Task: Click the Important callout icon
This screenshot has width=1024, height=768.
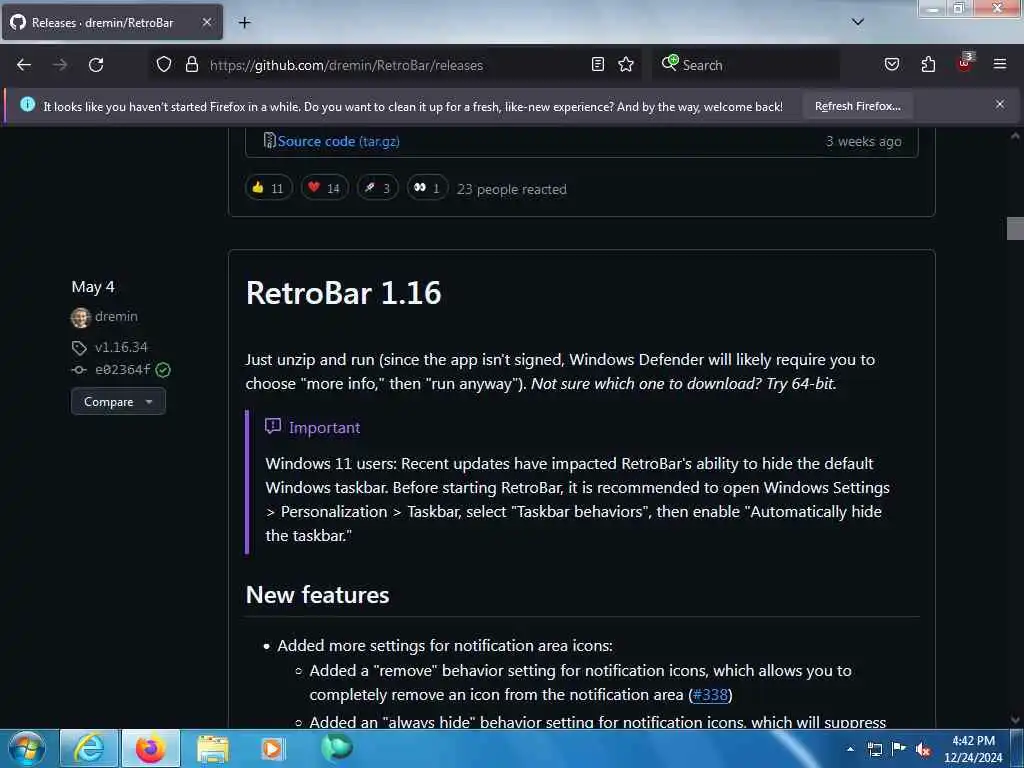Action: 273,426
